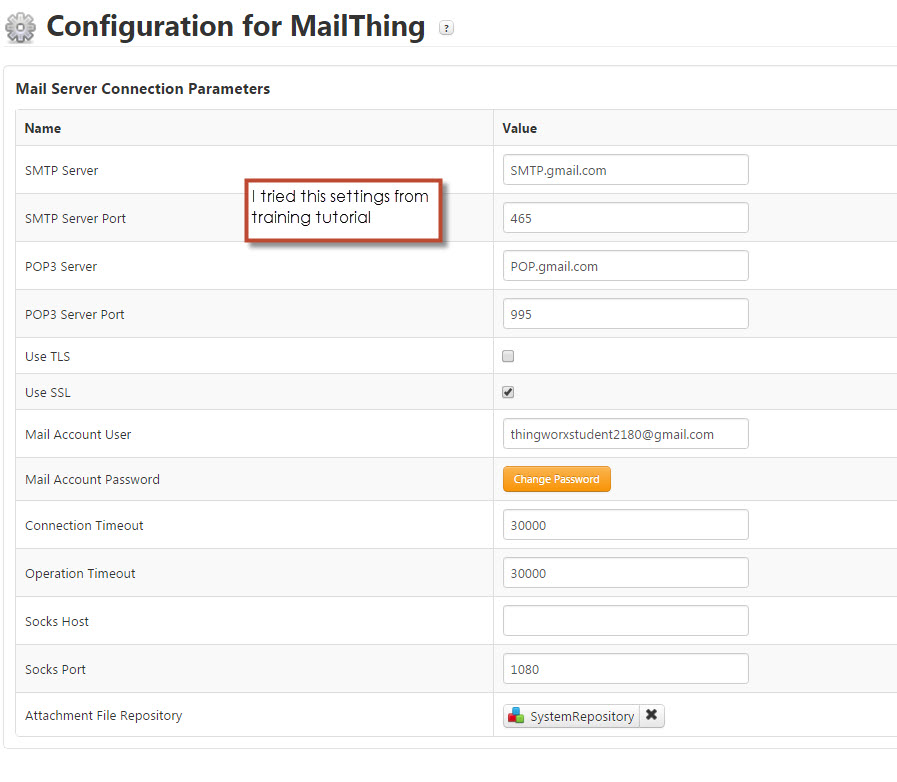The height and width of the screenshot is (782, 897).
Task: Click the Mail Account User email field
Action: pos(625,433)
